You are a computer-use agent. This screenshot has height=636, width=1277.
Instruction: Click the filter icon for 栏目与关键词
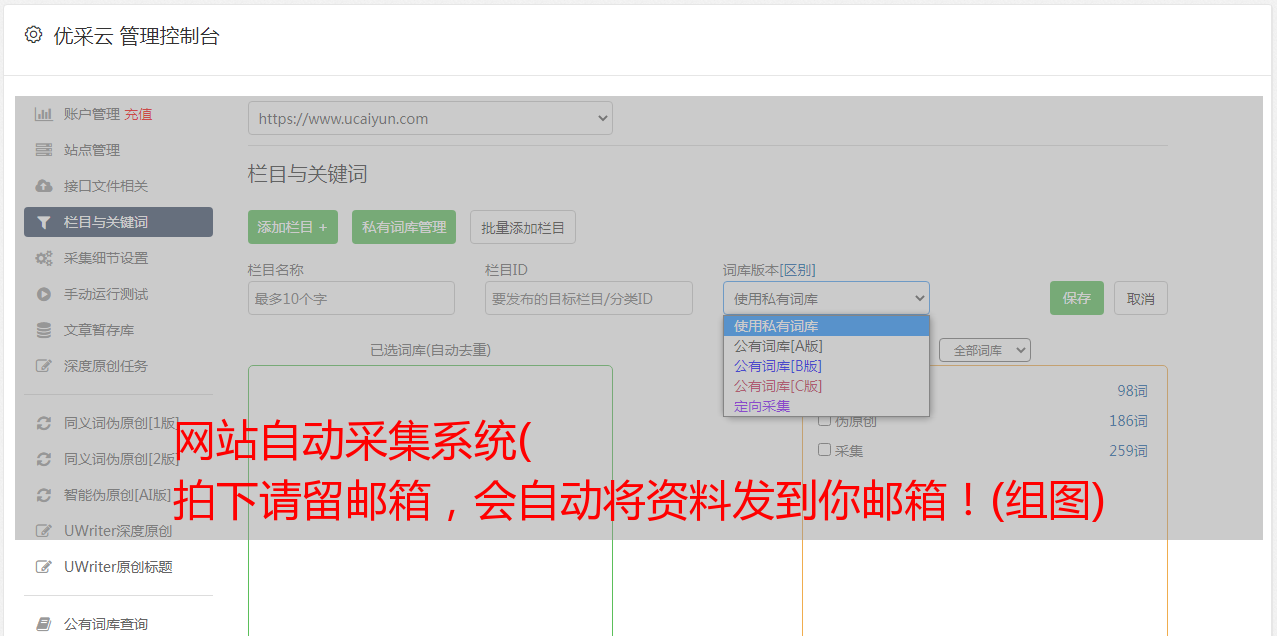[x=44, y=222]
